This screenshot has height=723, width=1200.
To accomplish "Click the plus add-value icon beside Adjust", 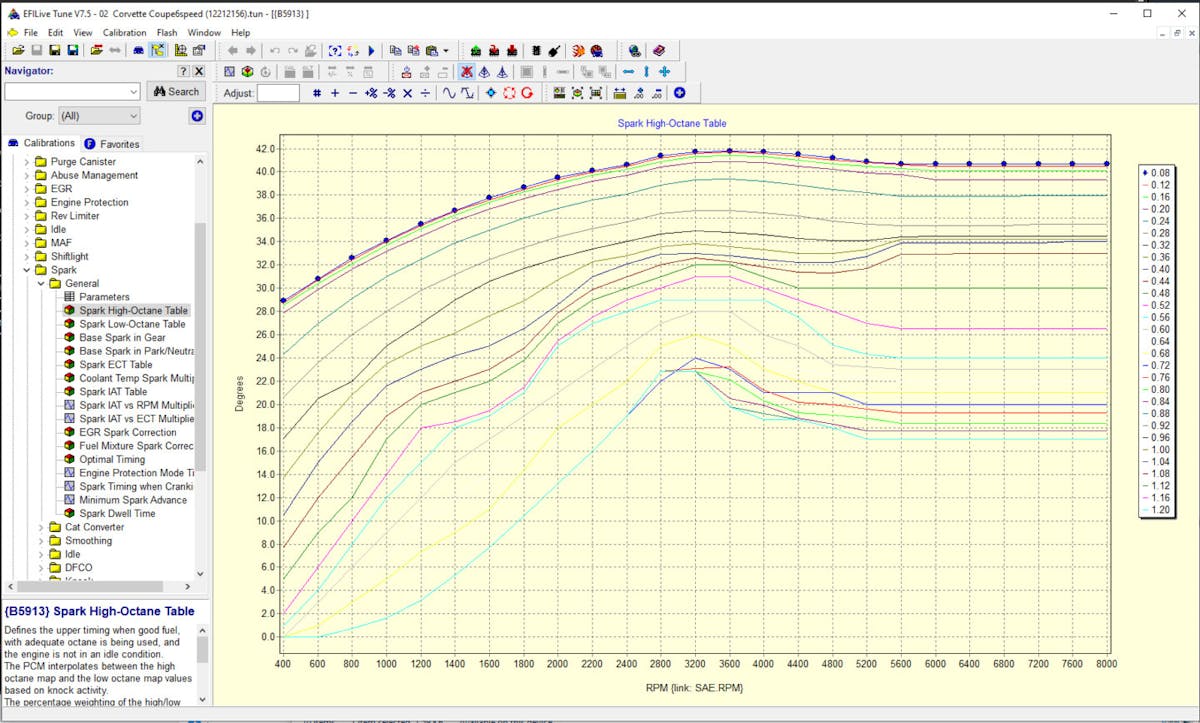I will click(x=335, y=93).
